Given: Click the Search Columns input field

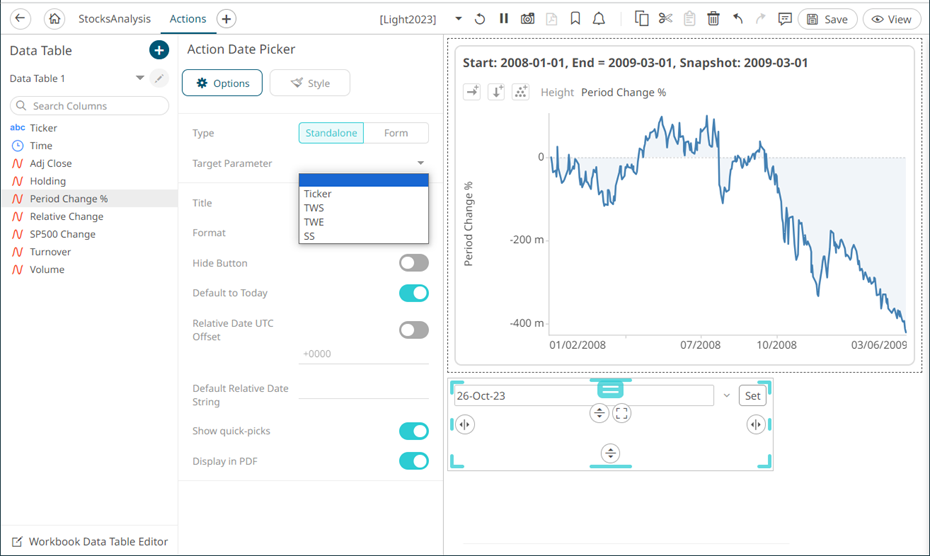Looking at the screenshot, I should pos(88,106).
